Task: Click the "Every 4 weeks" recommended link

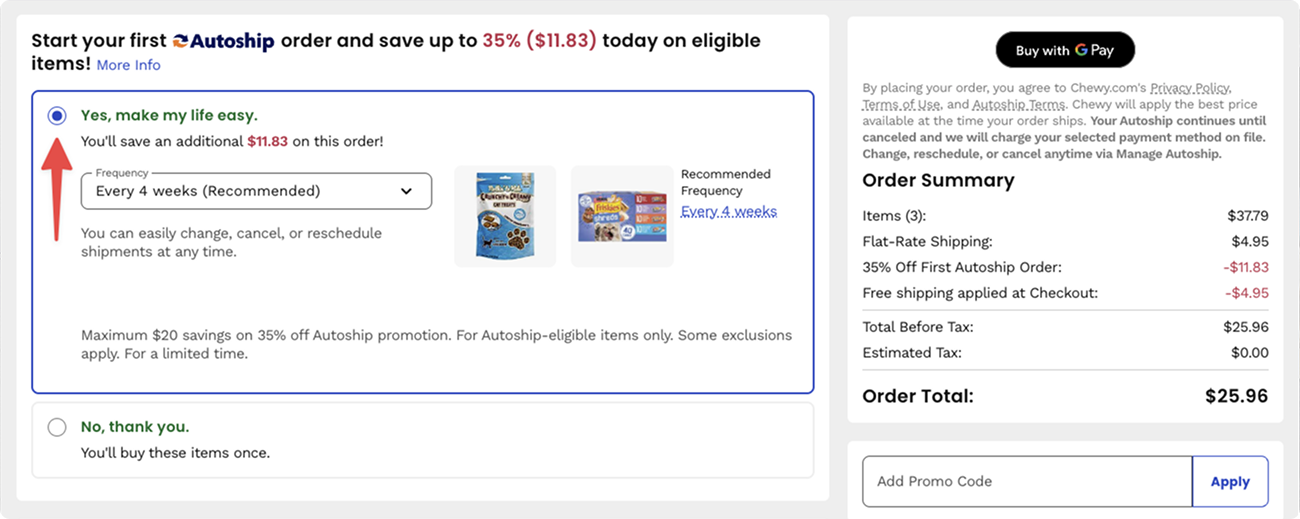Action: pyautogui.click(x=729, y=211)
